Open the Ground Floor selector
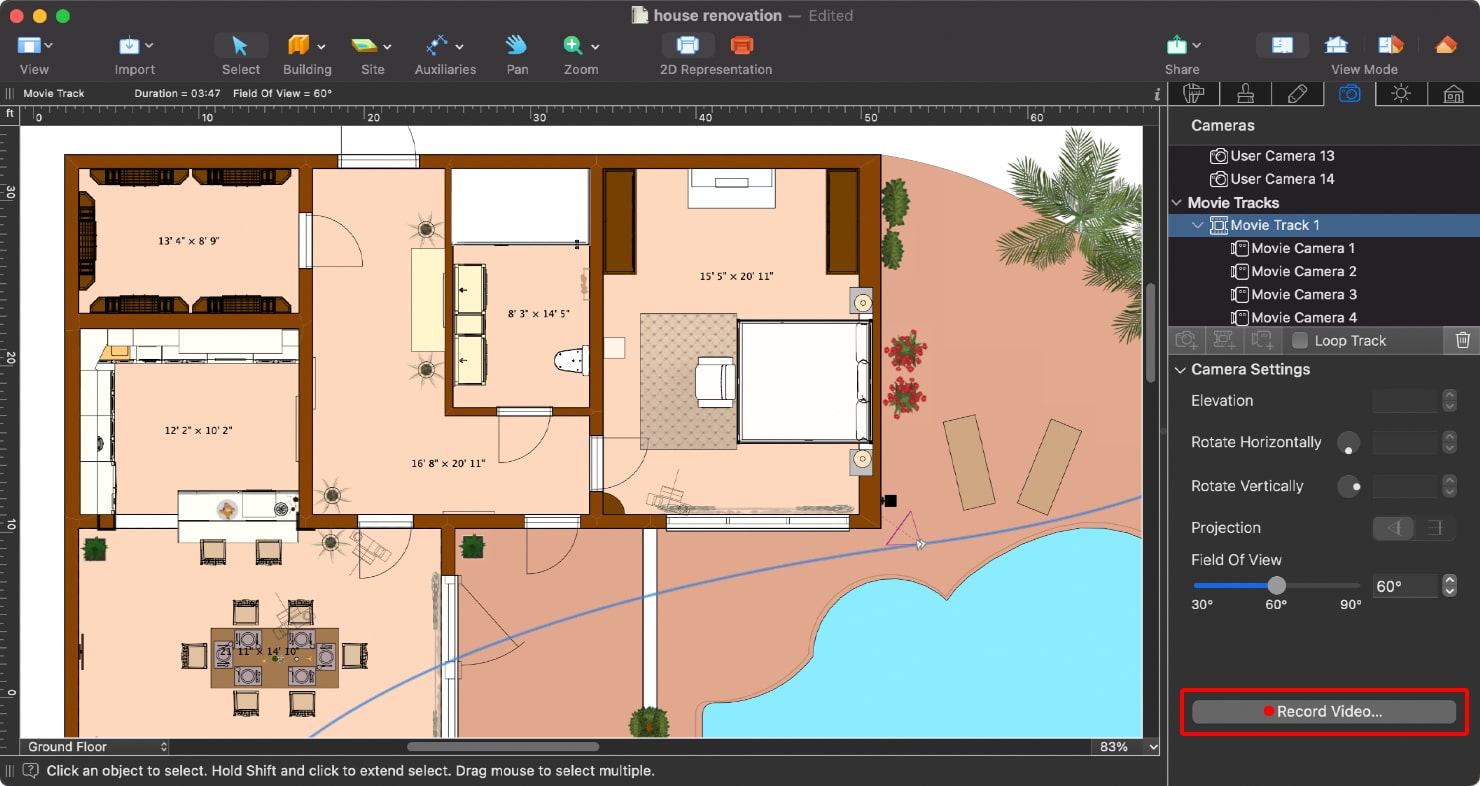1480x786 pixels. pos(93,746)
